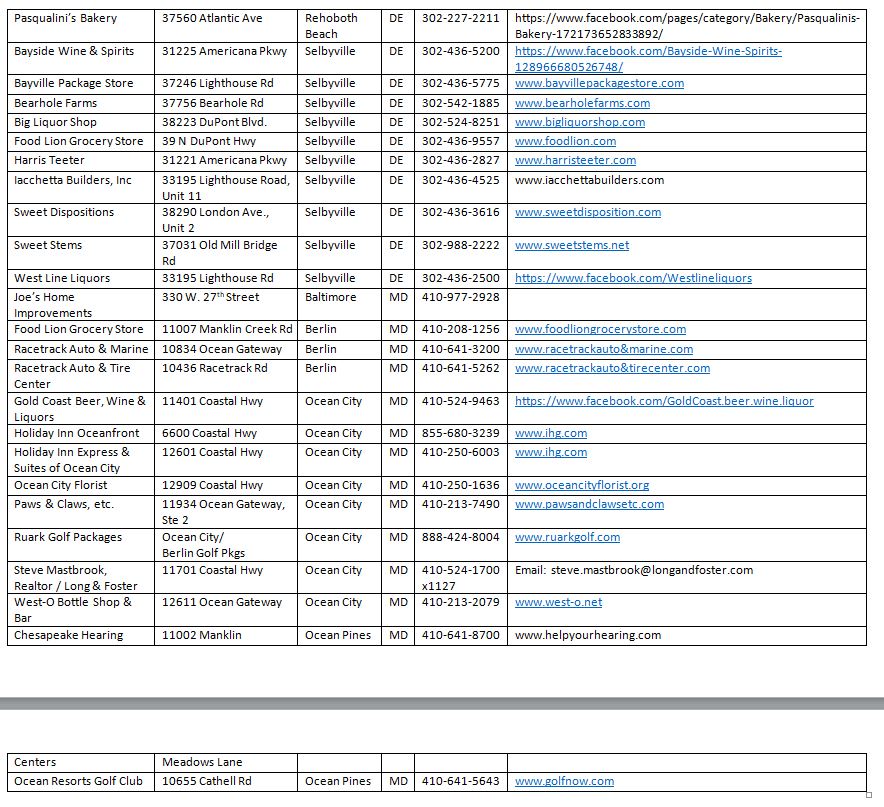The height and width of the screenshot is (807, 884).
Task: Click the Pasqualinis Bakery Facebook URL text
Action: coord(687,26)
